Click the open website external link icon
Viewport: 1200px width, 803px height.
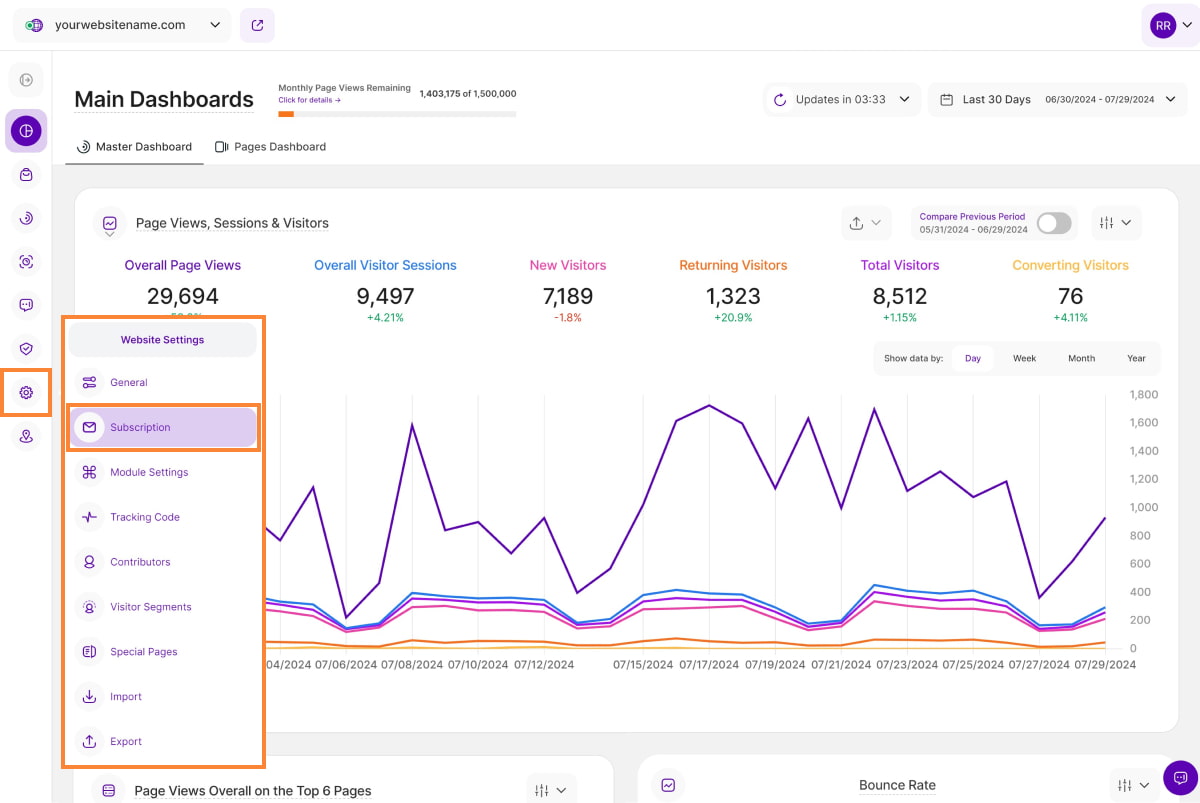[257, 26]
